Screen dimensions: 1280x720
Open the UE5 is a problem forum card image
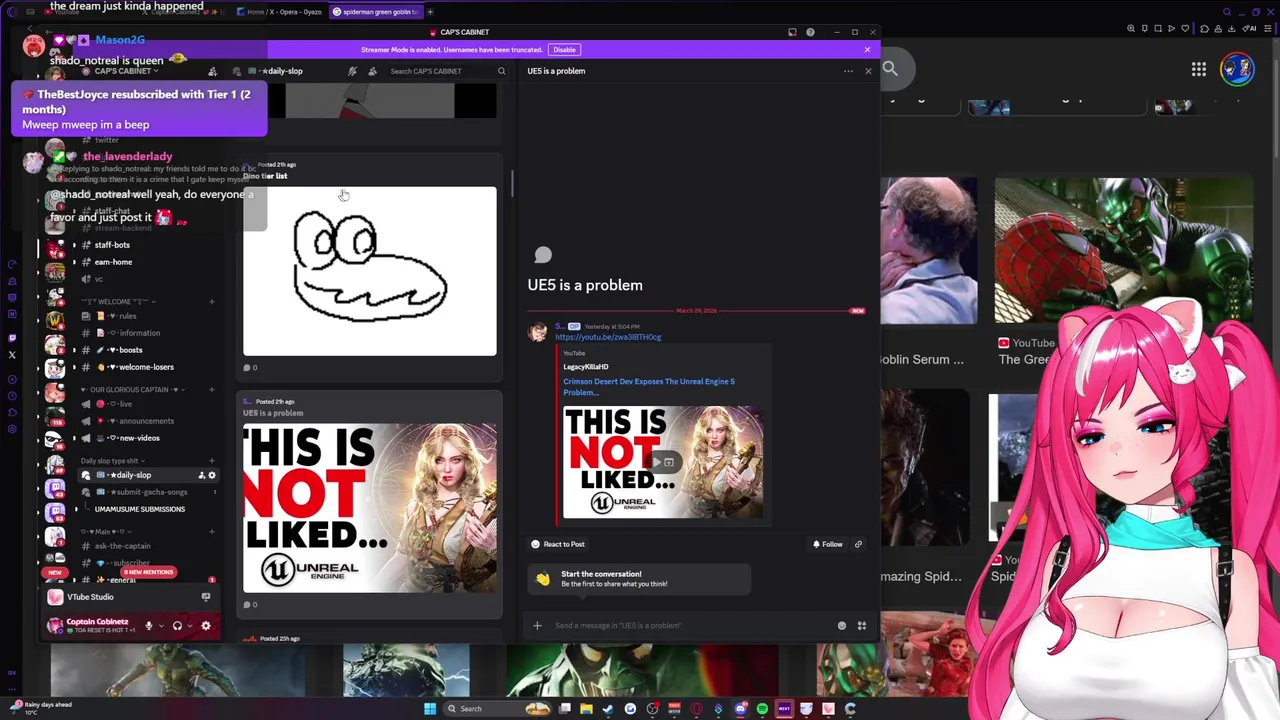(369, 508)
